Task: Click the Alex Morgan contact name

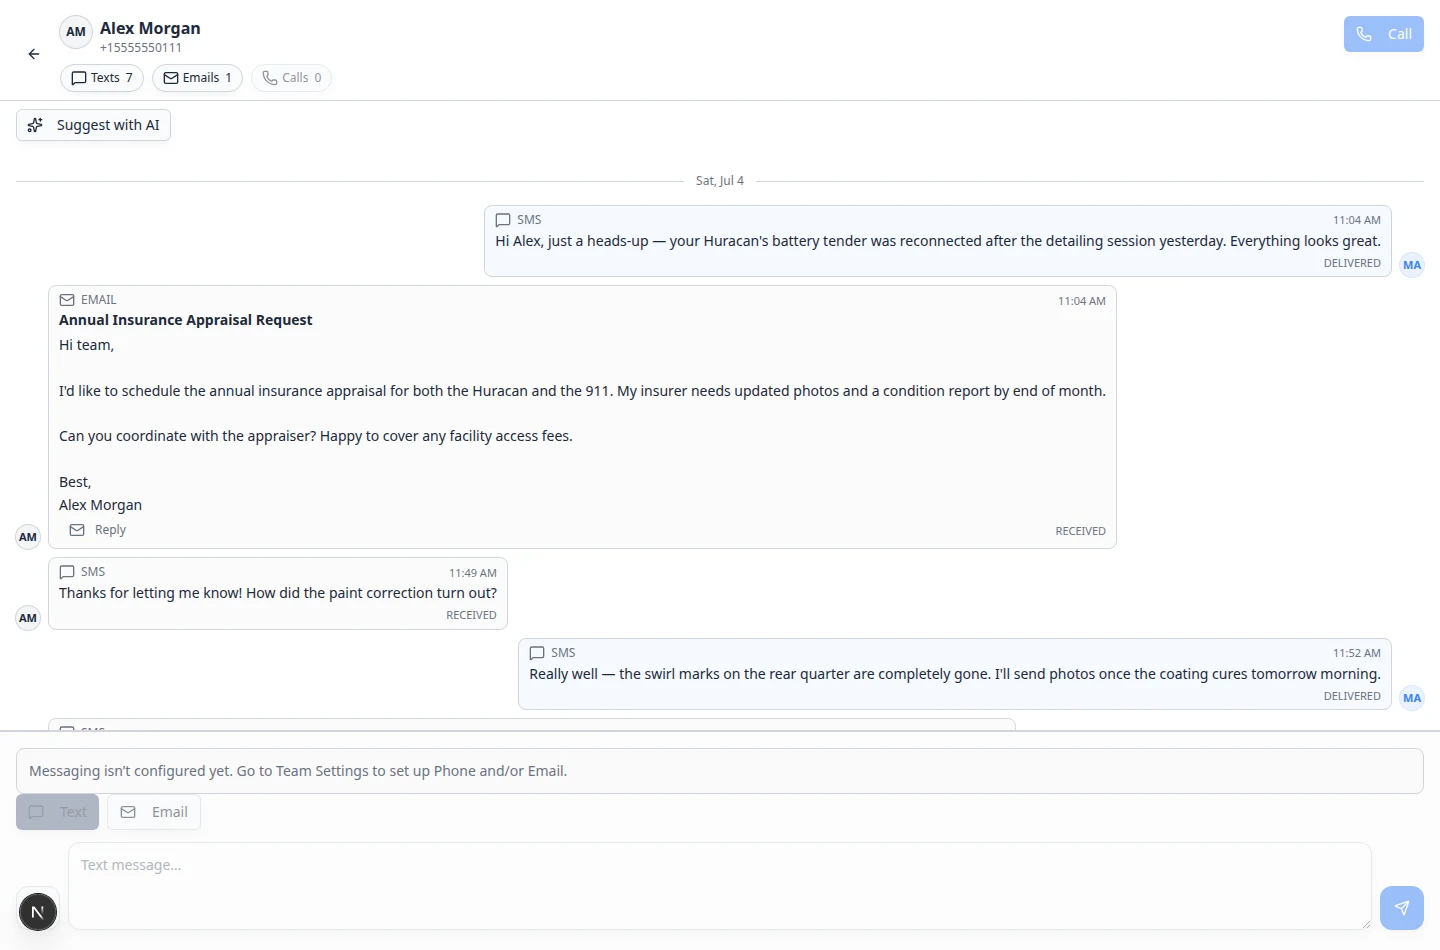Action: click(150, 28)
